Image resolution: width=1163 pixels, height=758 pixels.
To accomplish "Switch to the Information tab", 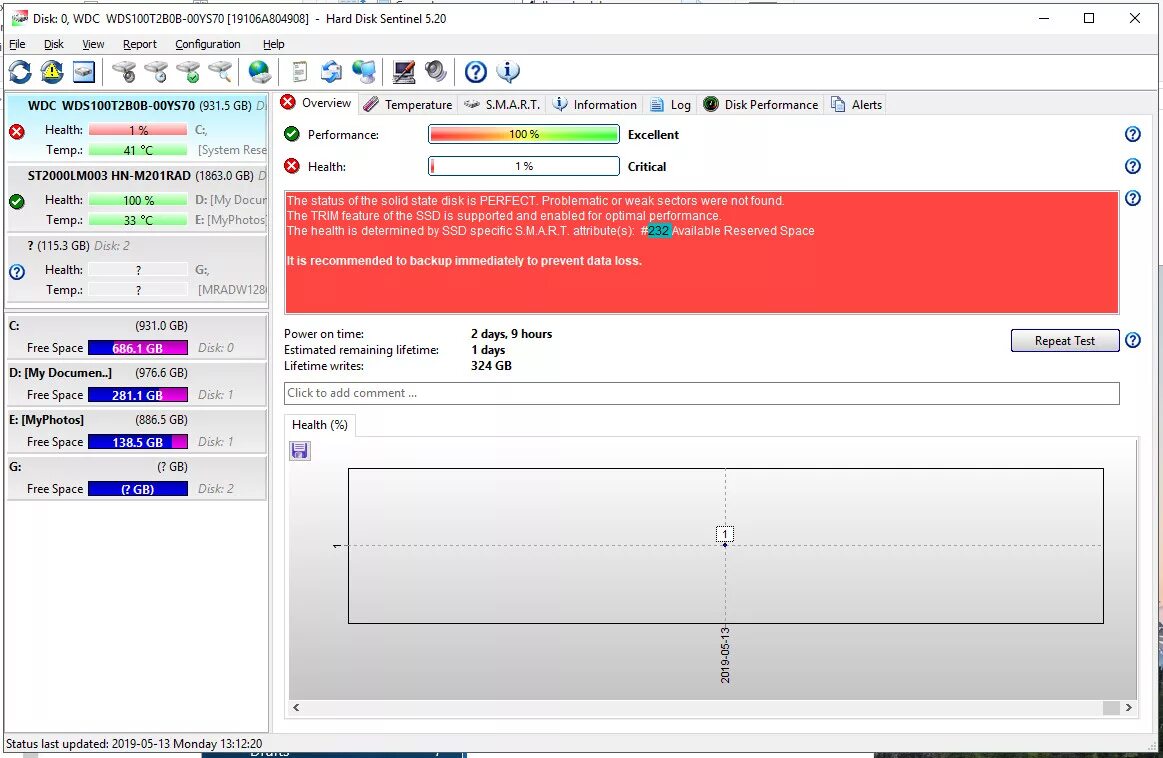I will (x=595, y=105).
